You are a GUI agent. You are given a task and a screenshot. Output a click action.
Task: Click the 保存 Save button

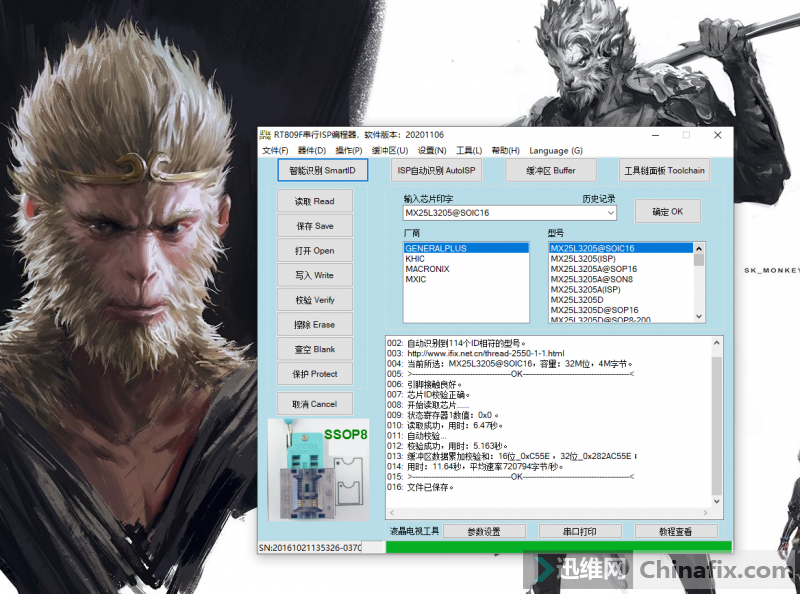(315, 226)
